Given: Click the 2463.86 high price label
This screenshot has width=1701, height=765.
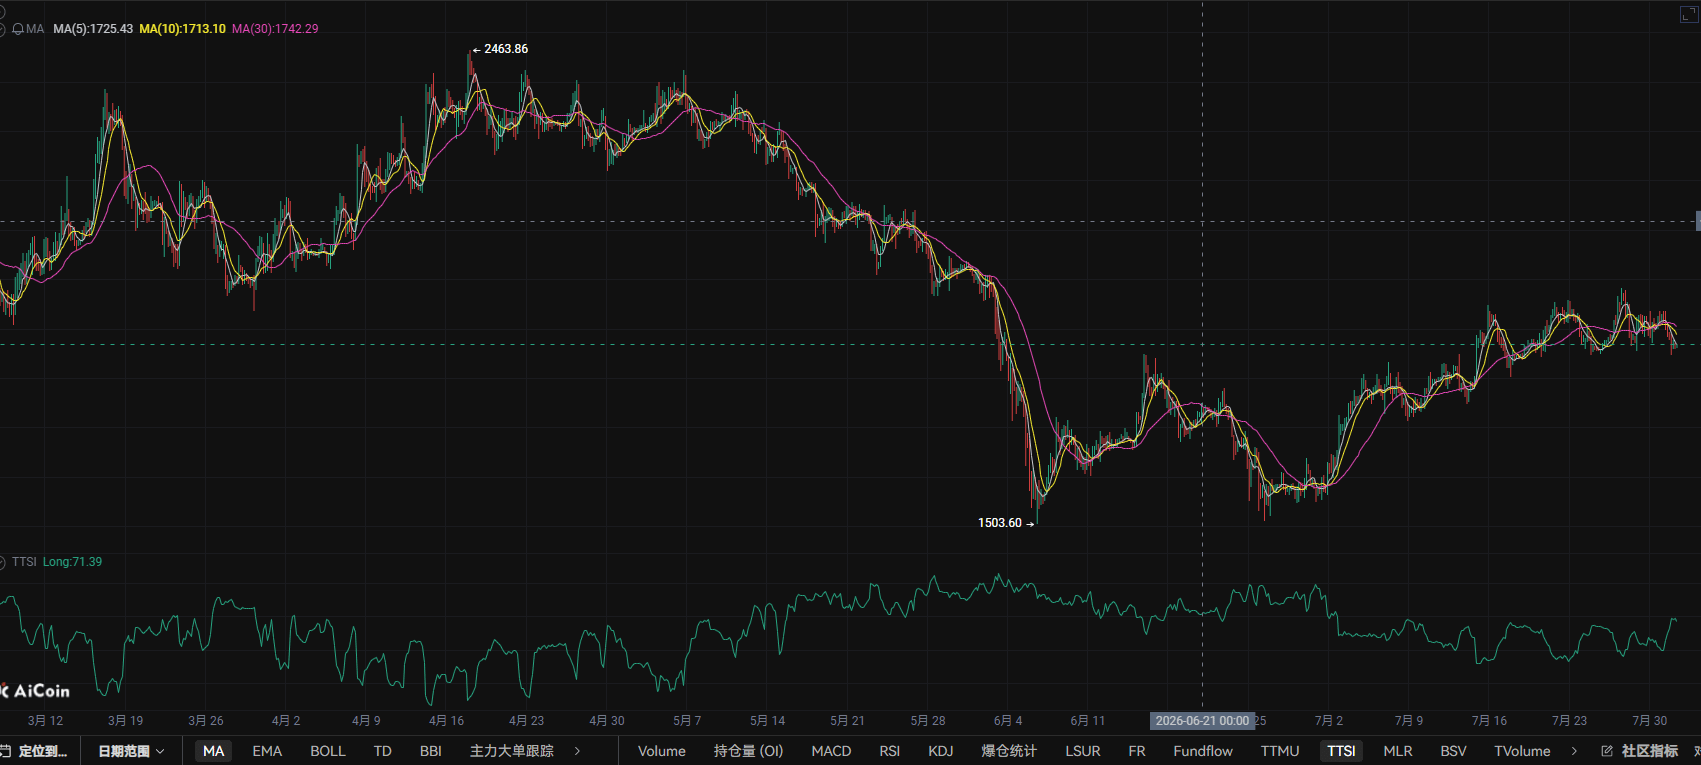Looking at the screenshot, I should tap(506, 49).
